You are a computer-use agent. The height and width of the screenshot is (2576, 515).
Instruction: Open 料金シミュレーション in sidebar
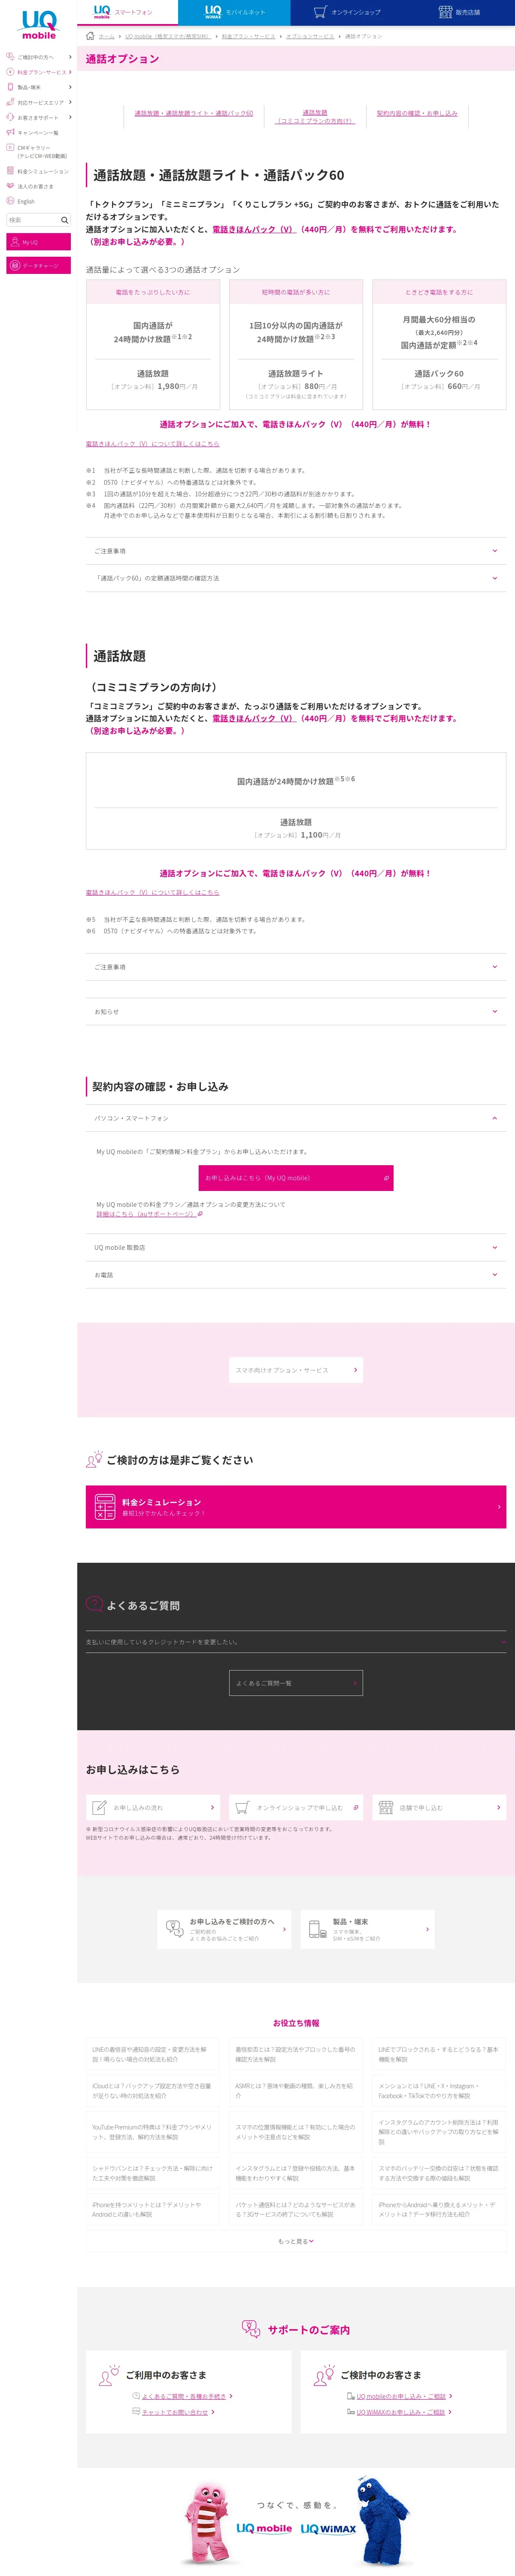(38, 171)
